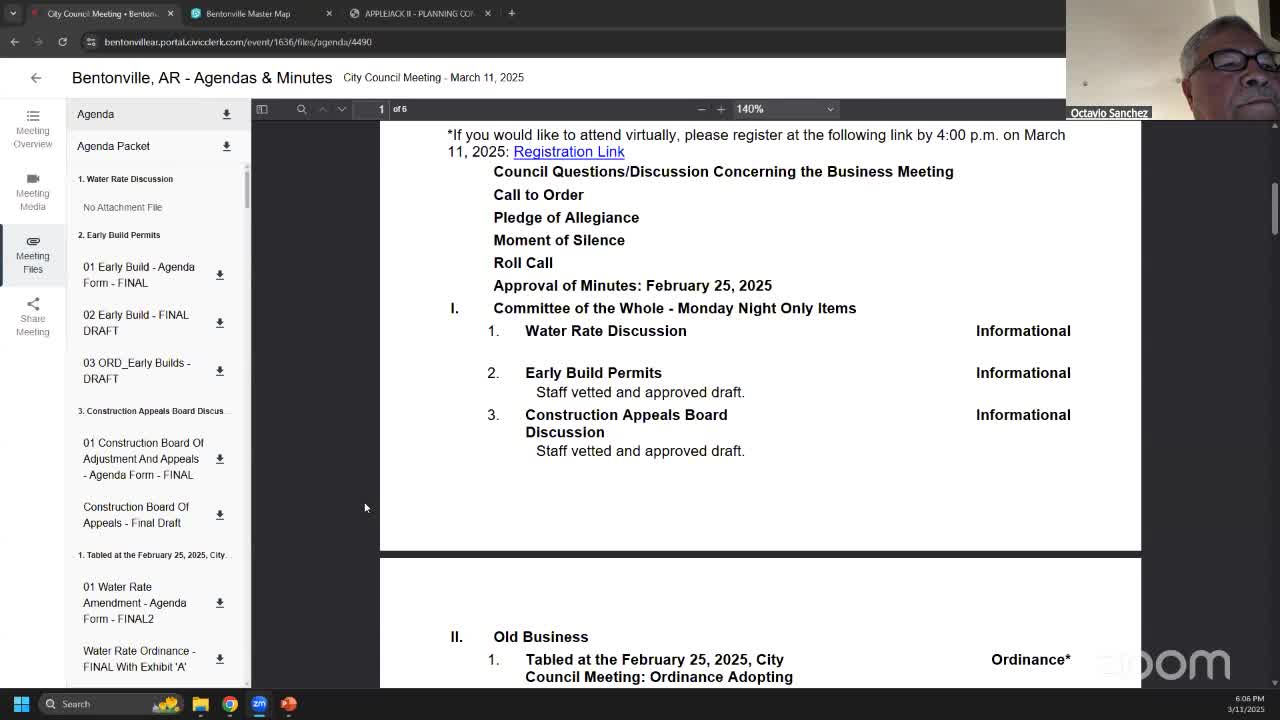Open '01 Water Rate Amendment - Agenda Form'
This screenshot has width=1280, height=720.
[x=135, y=603]
